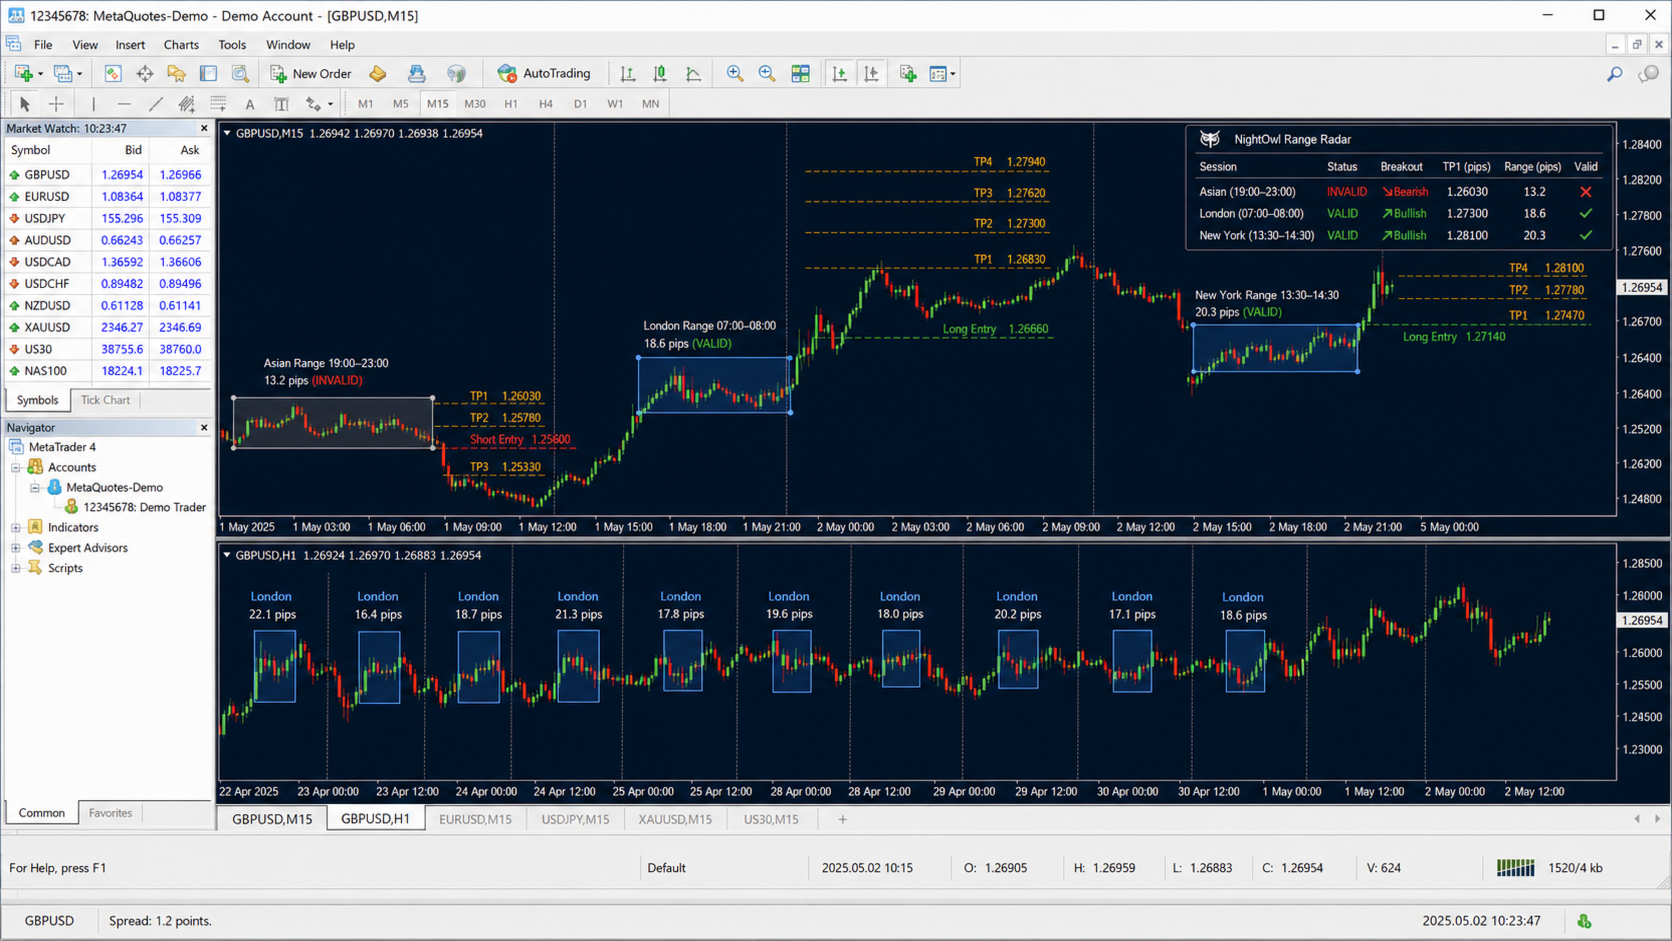Viewport: 1672px width, 941px height.
Task: Click the zoom out chart icon
Action: click(767, 73)
